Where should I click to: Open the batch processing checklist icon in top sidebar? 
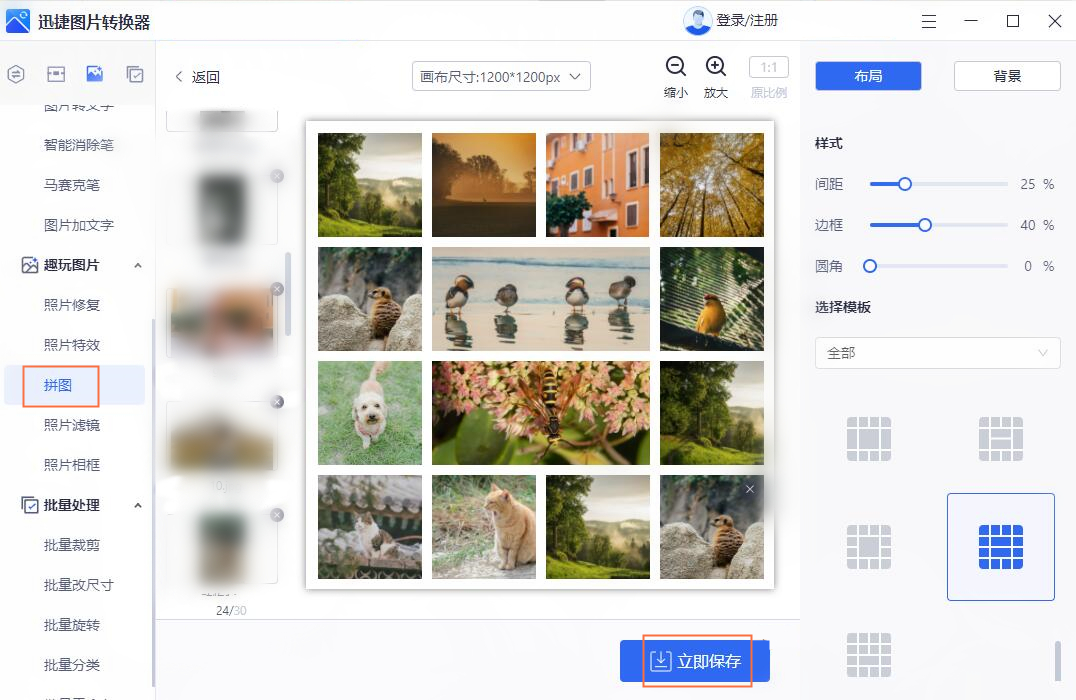point(133,73)
